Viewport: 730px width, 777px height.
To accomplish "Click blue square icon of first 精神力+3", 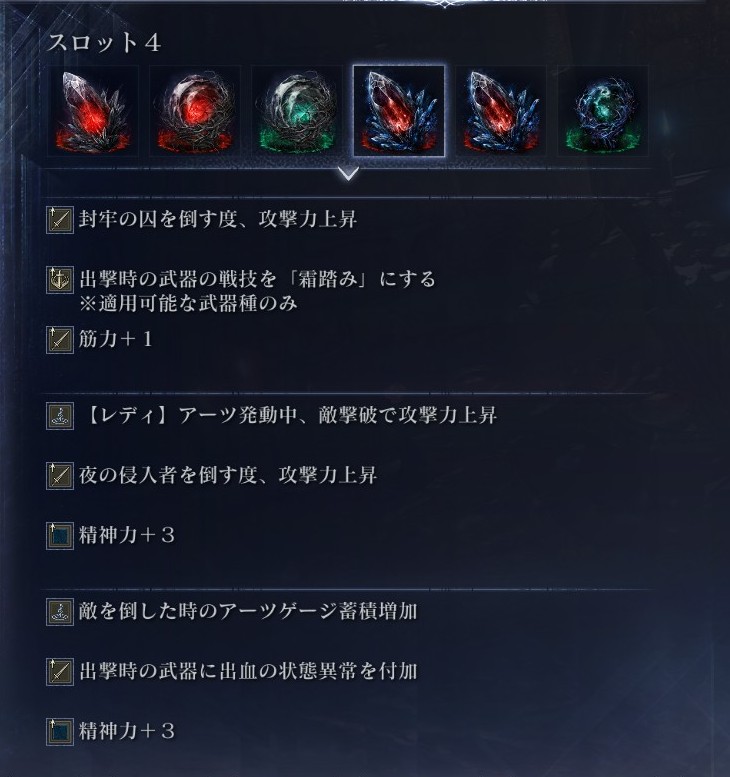I will click(x=60, y=536).
